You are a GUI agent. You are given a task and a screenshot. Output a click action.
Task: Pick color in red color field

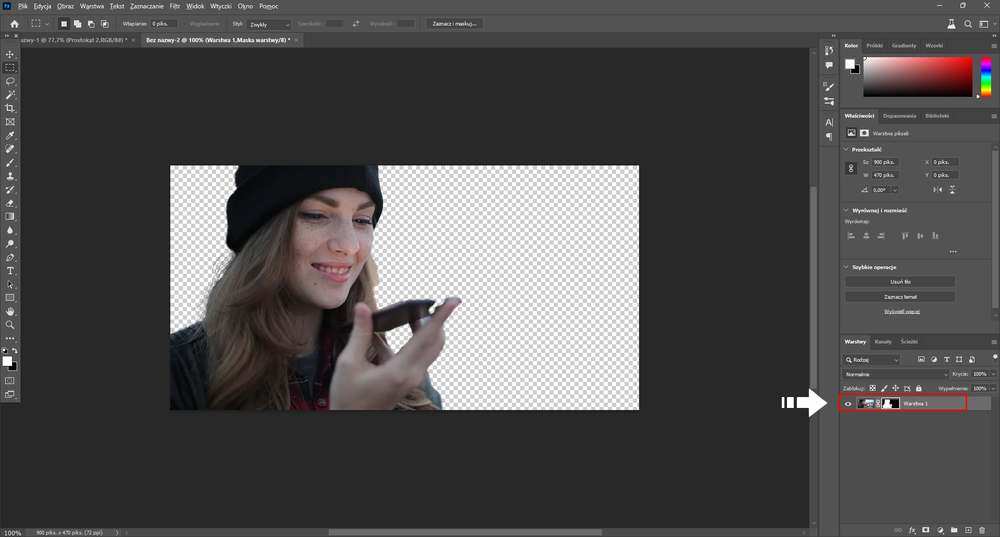(918, 77)
